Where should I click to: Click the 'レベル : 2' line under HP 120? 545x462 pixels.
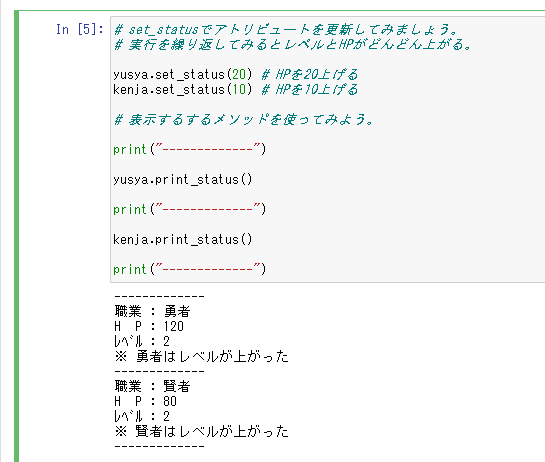(142, 341)
